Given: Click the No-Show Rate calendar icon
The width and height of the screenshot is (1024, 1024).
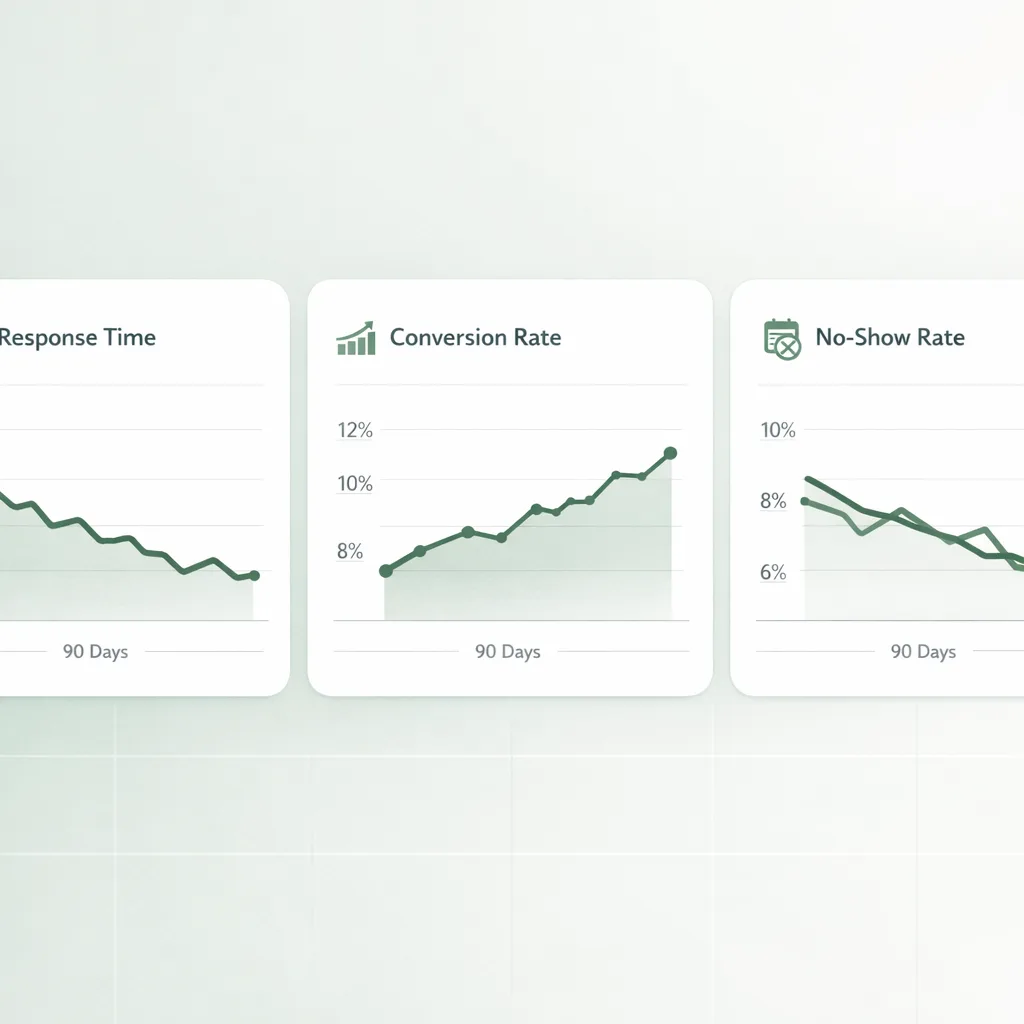Looking at the screenshot, I should (782, 339).
